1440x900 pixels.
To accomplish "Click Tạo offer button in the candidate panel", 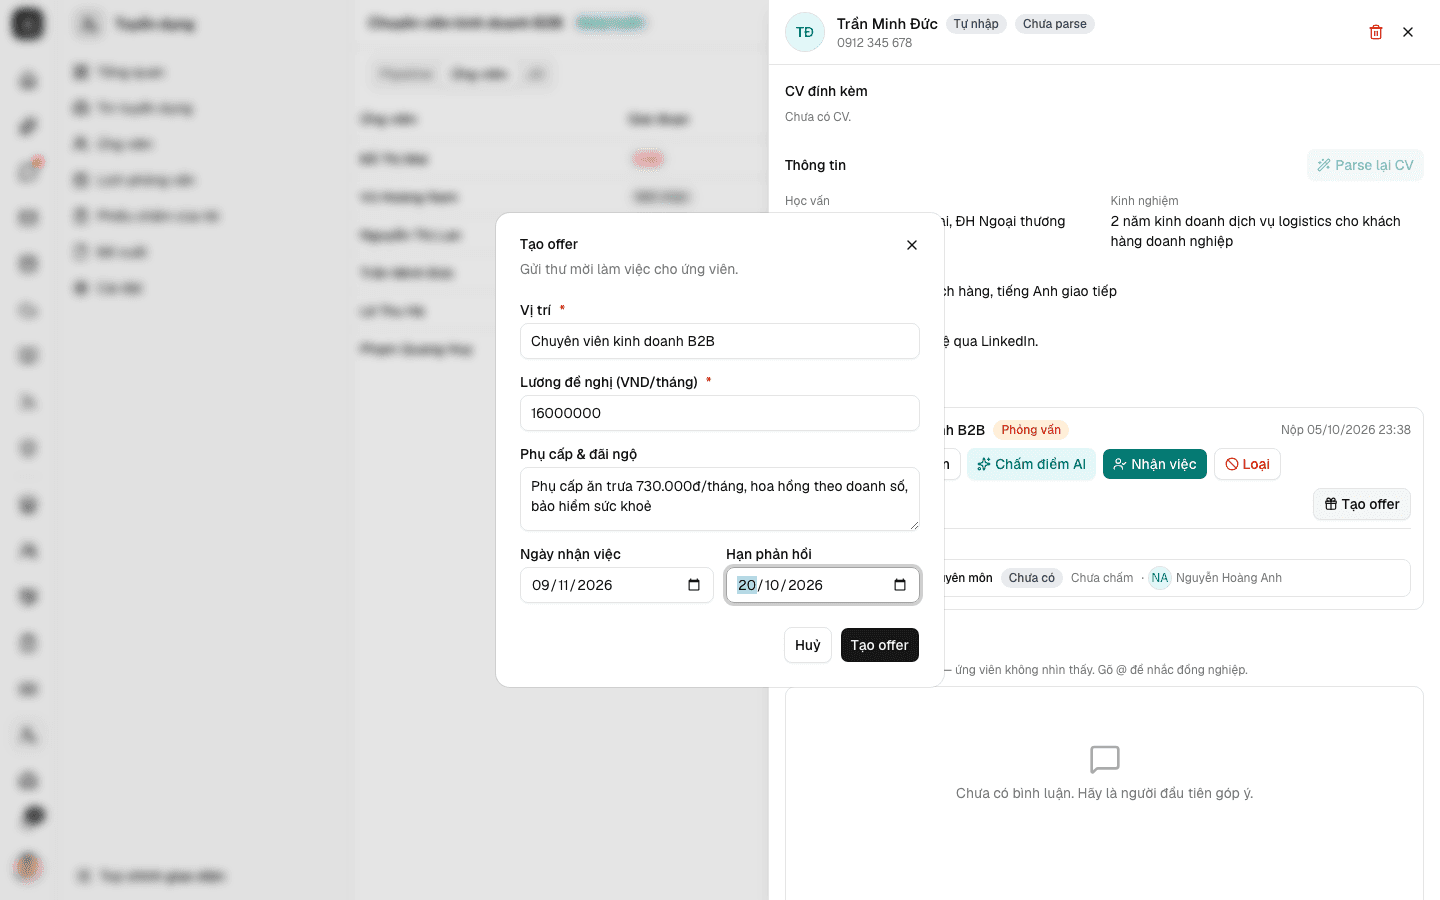I will [x=1362, y=504].
